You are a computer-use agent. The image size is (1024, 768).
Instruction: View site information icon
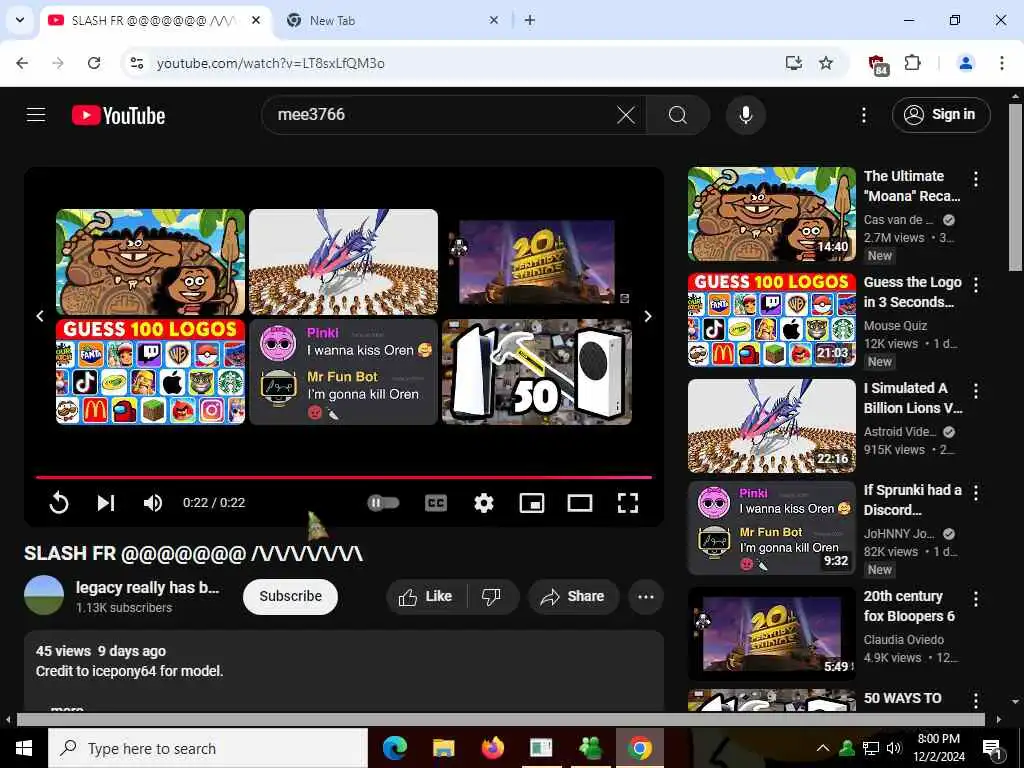click(136, 63)
